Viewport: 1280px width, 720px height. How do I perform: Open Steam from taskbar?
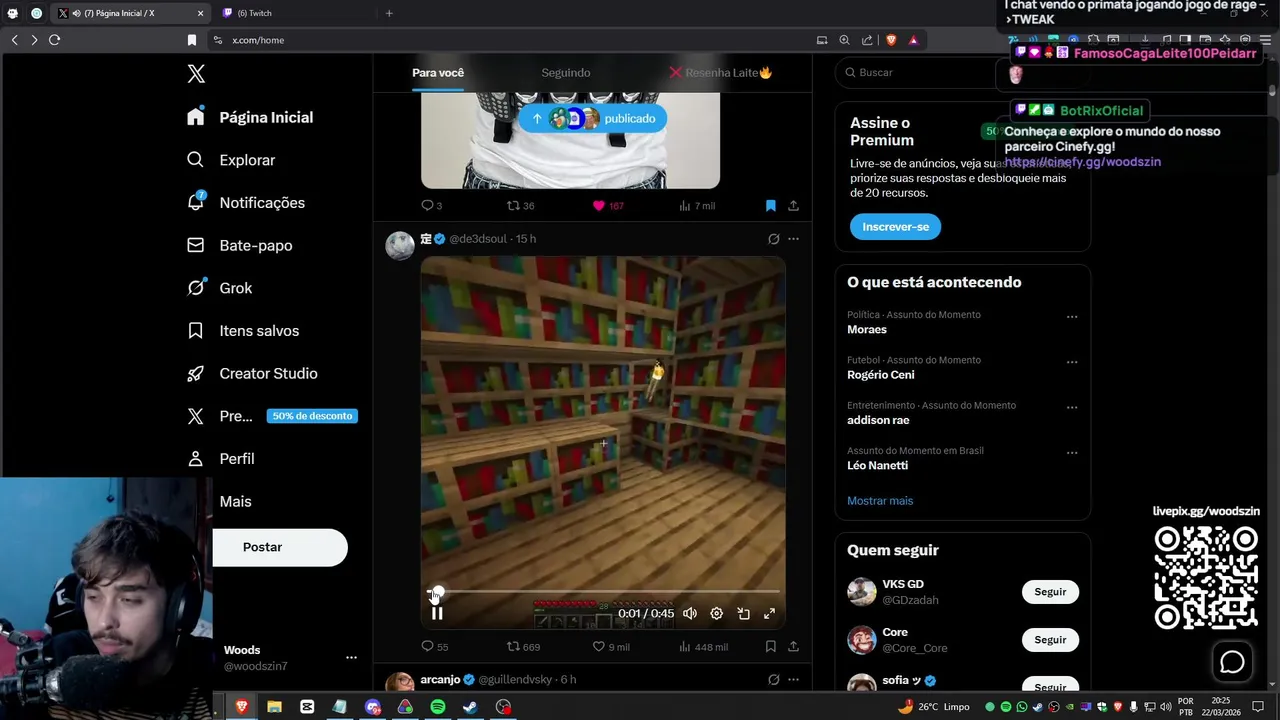(x=470, y=707)
